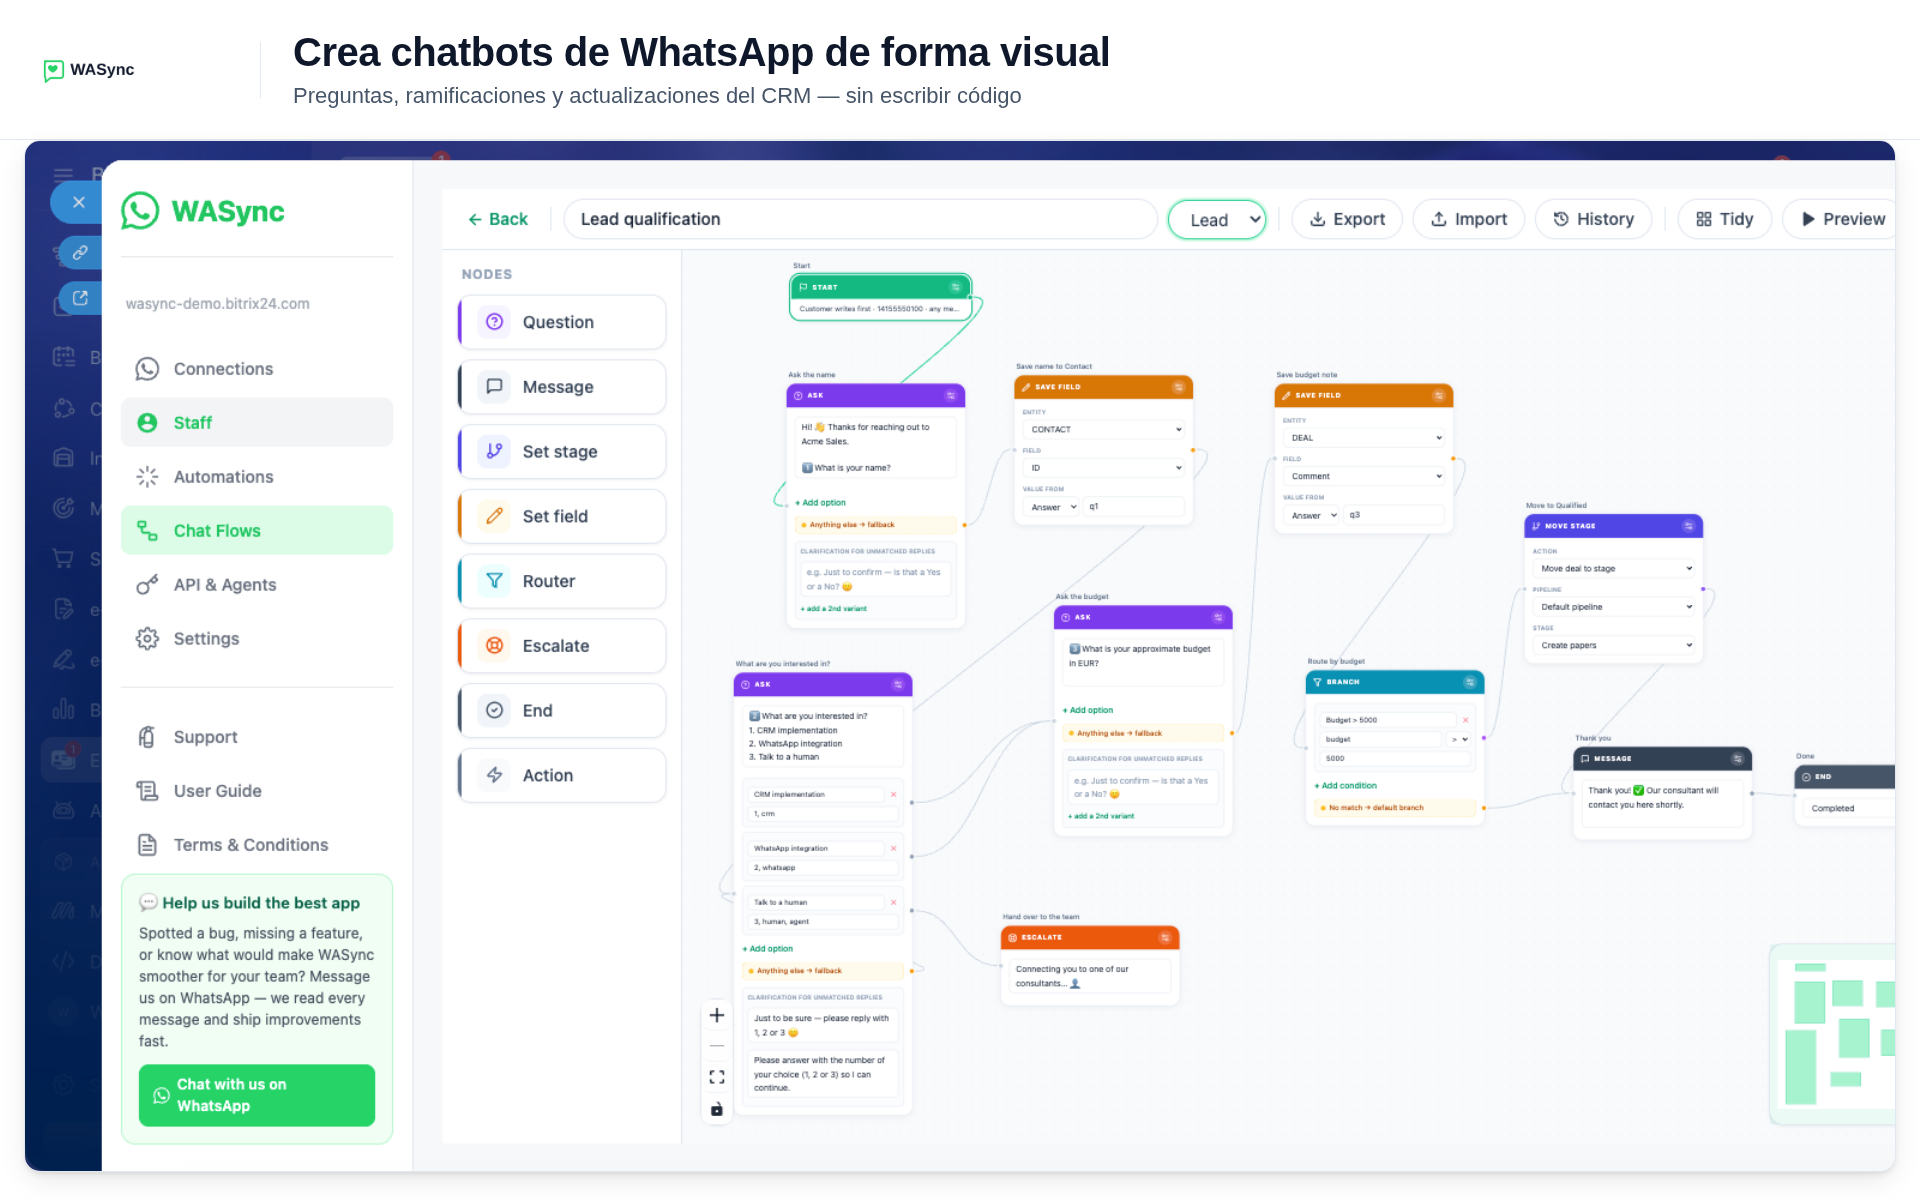Open settings of the START node
Image resolution: width=1920 pixels, height=1200 pixels.
pyautogui.click(x=956, y=287)
